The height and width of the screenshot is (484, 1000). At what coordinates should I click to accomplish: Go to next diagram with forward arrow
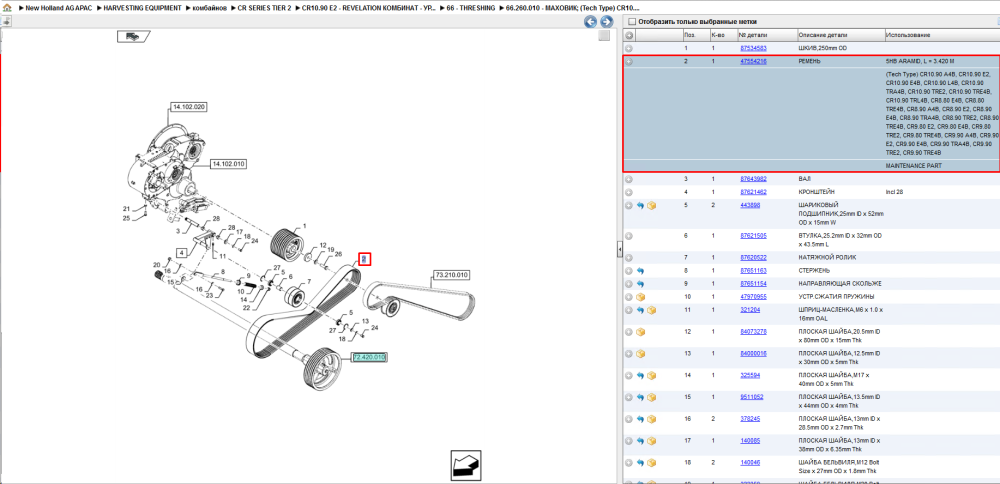[606, 22]
